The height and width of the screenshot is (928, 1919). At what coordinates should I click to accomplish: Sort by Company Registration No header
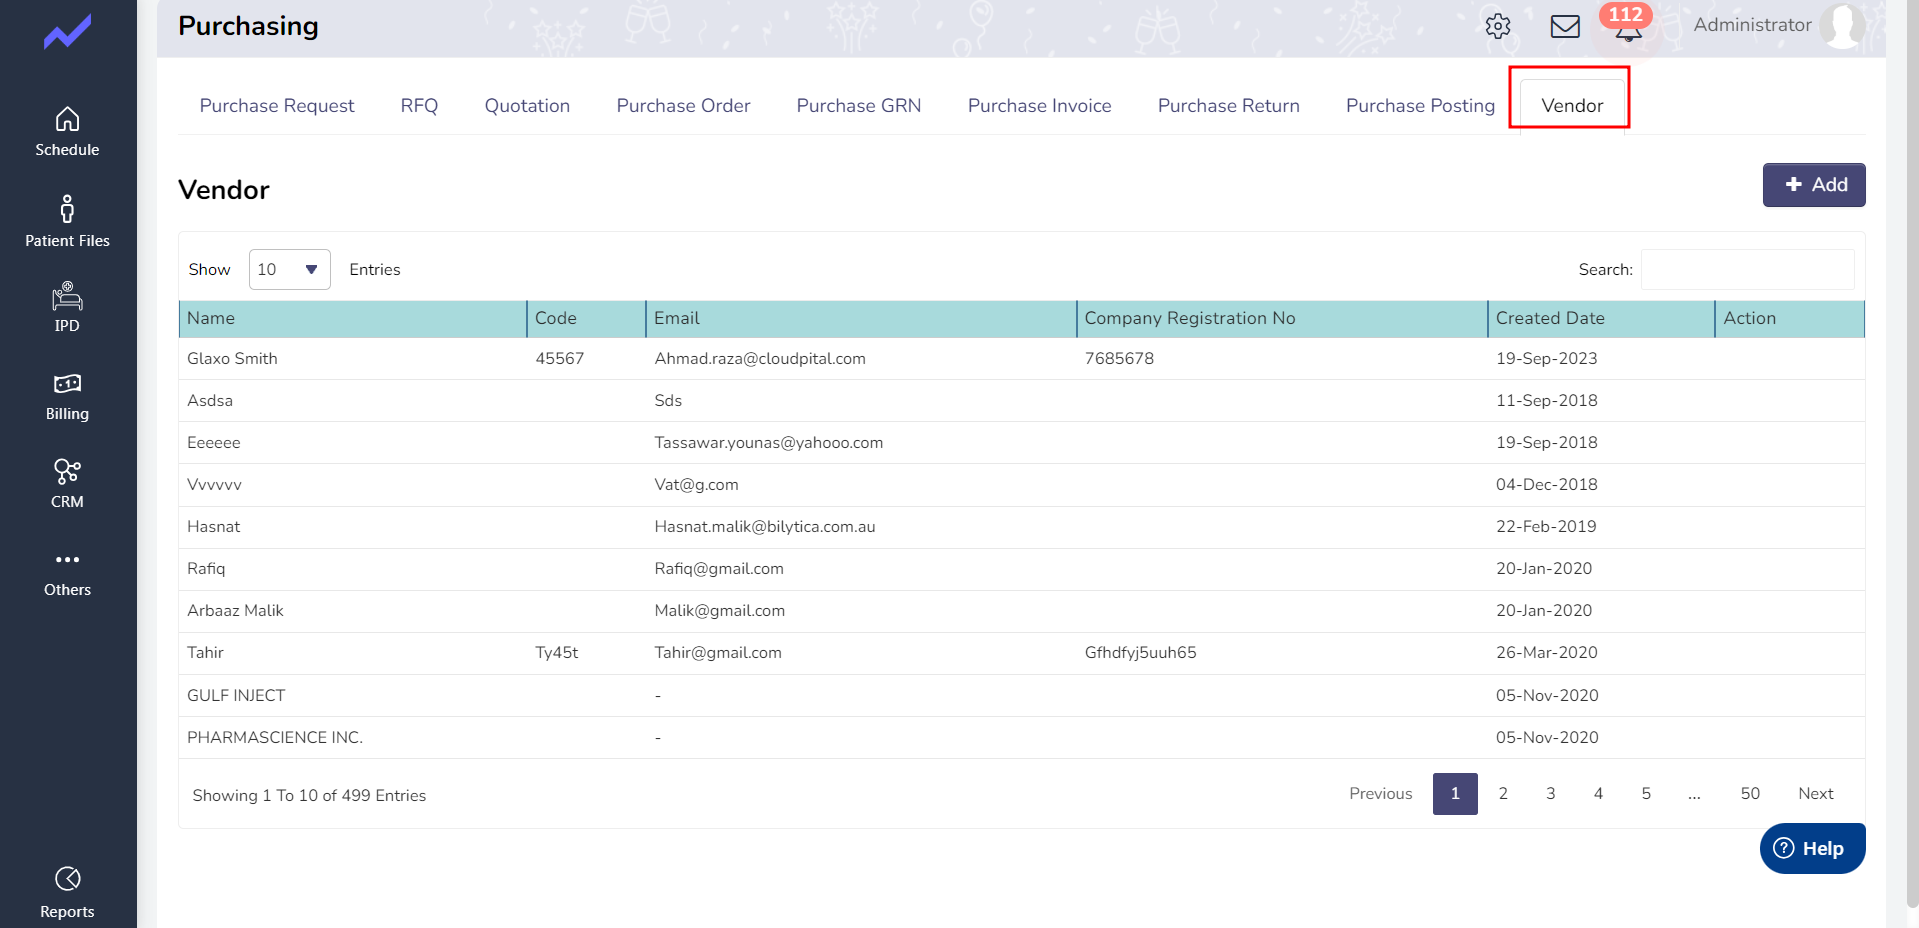tap(1282, 319)
